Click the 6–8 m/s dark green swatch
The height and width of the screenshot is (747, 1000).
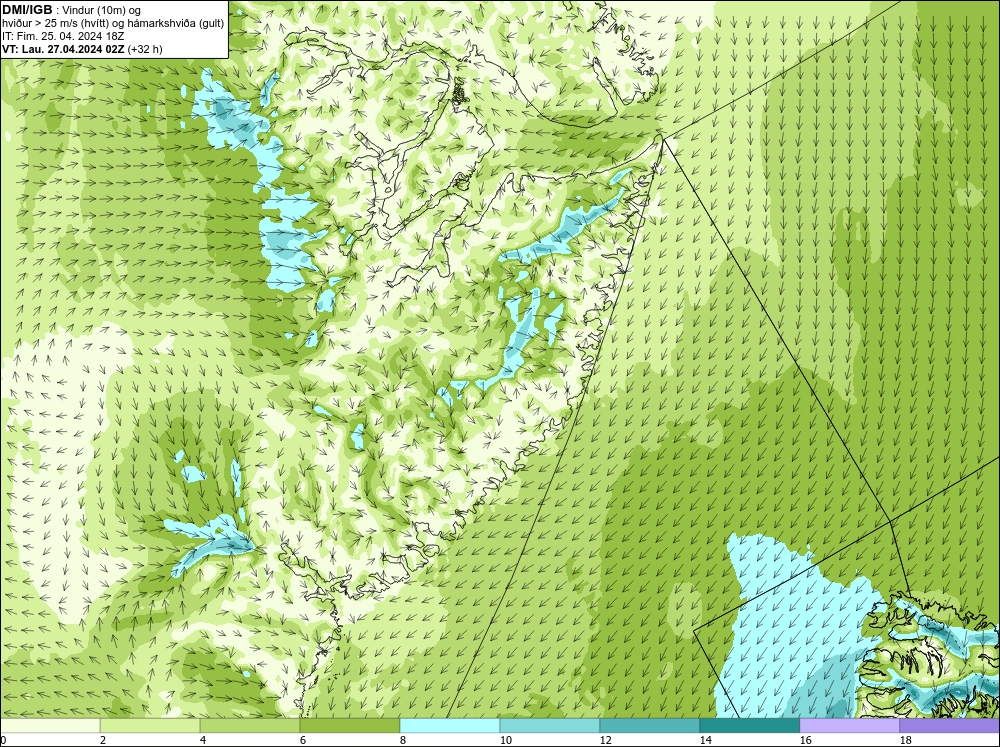click(349, 726)
